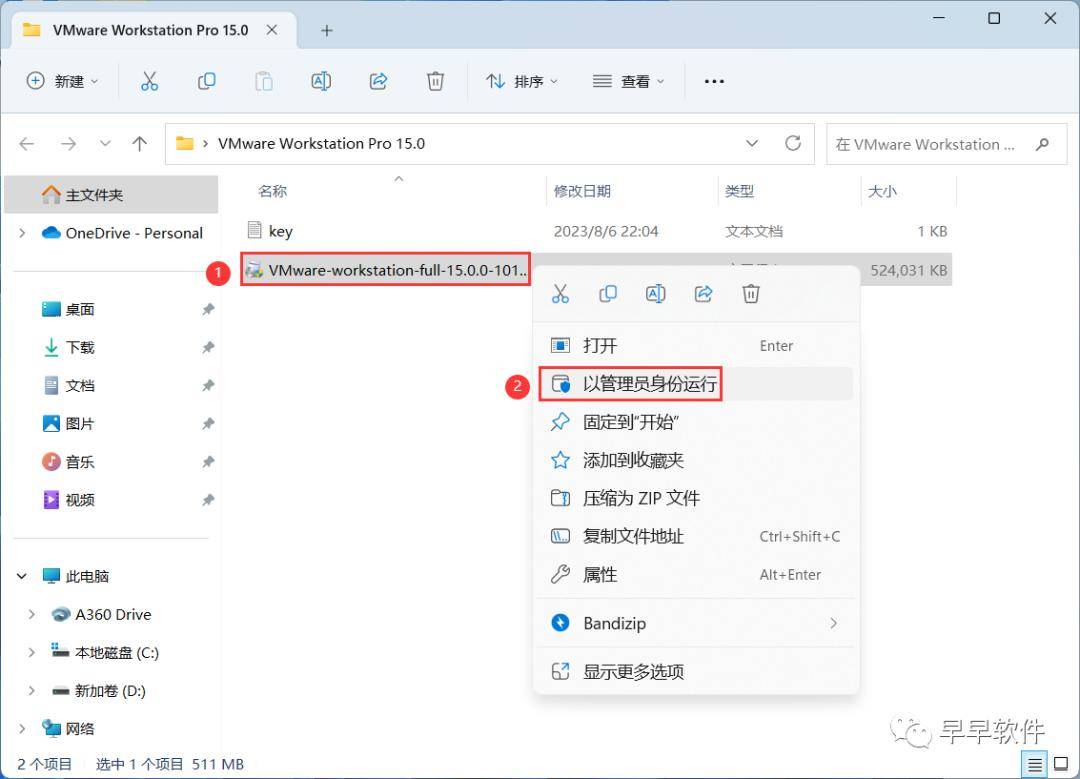1080x779 pixels.
Task: Open 图片 (Pictures) in sidebar
Action: (x=79, y=424)
